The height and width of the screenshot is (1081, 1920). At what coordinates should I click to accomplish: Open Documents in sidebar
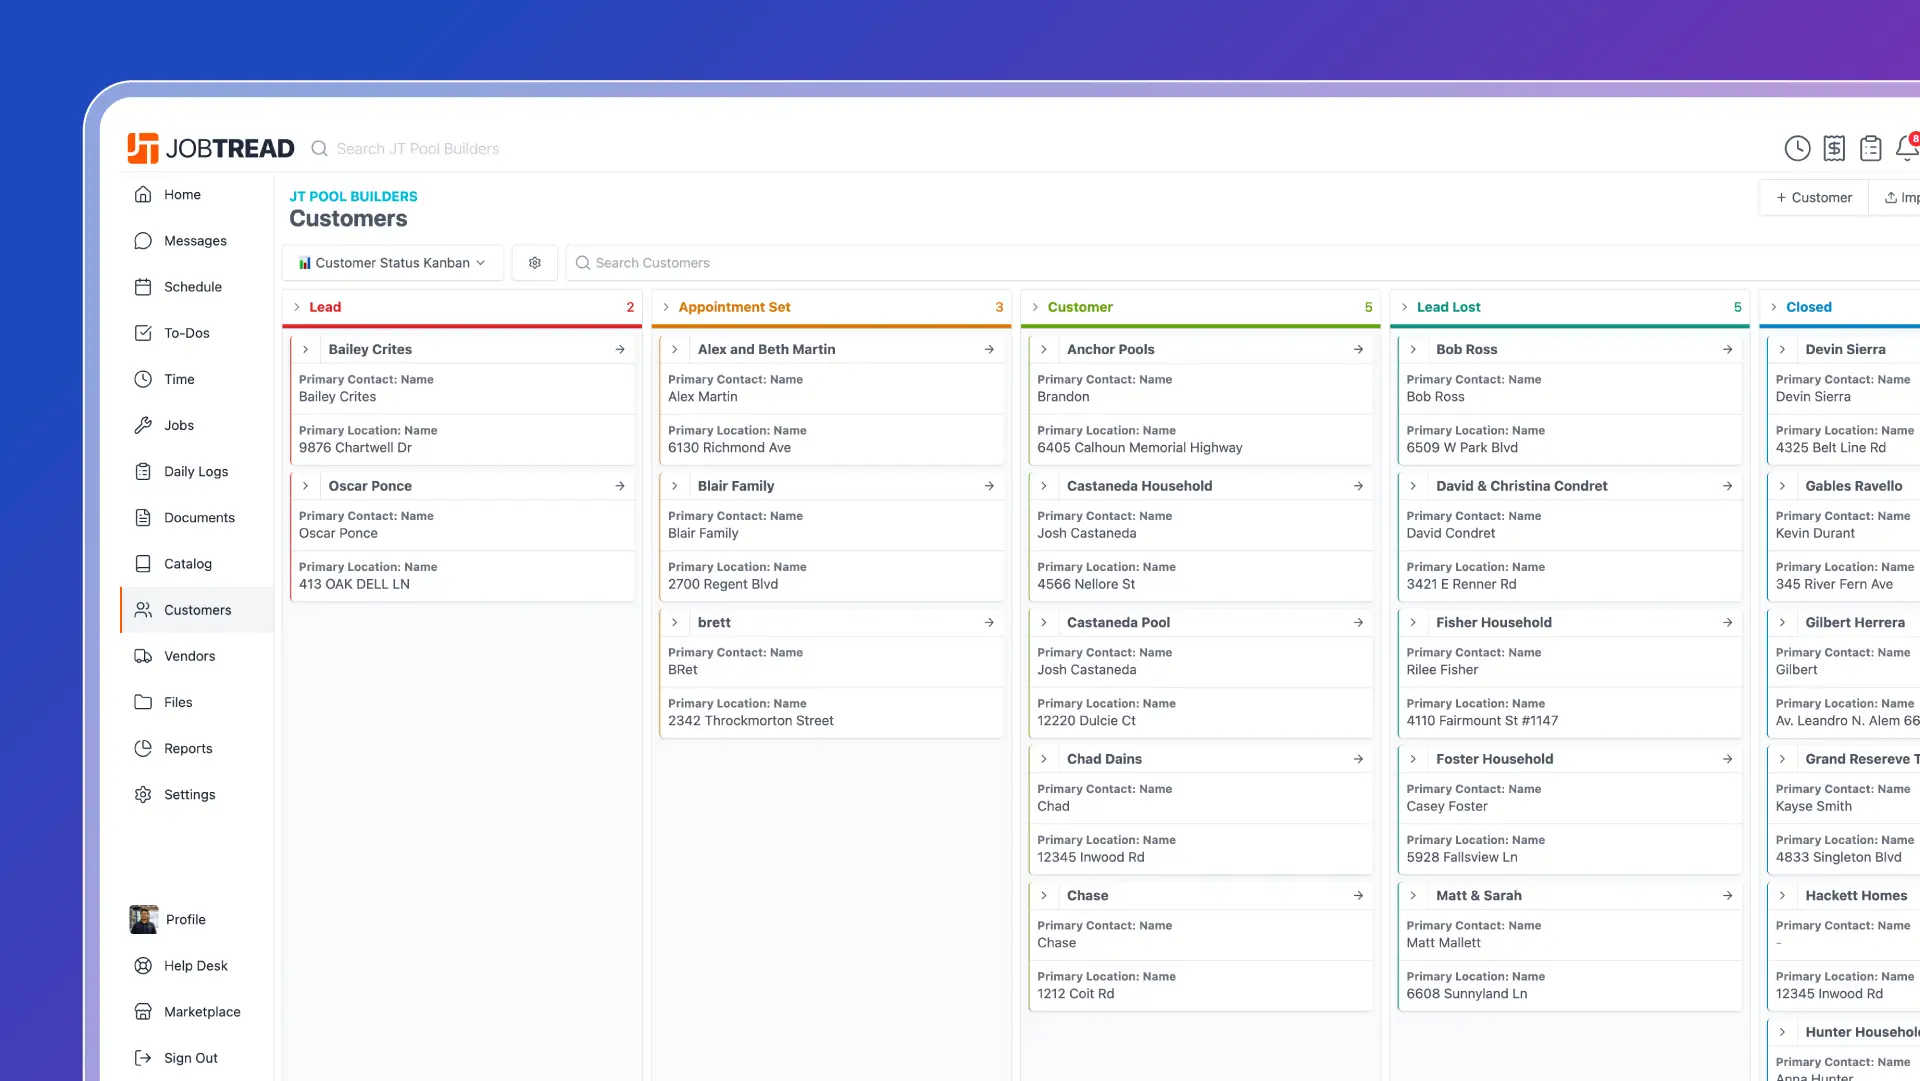click(197, 518)
